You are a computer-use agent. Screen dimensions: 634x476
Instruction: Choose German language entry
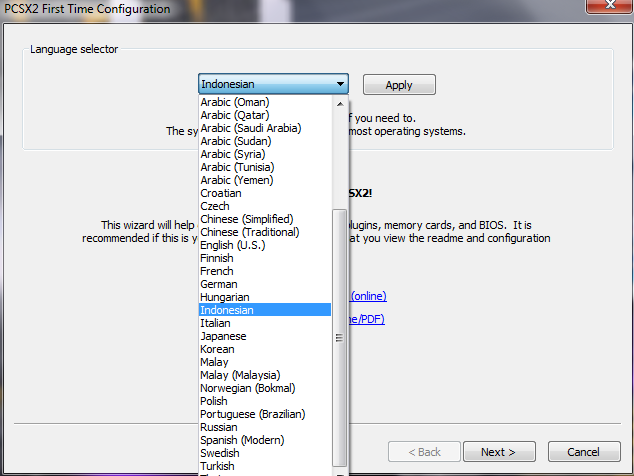265,284
